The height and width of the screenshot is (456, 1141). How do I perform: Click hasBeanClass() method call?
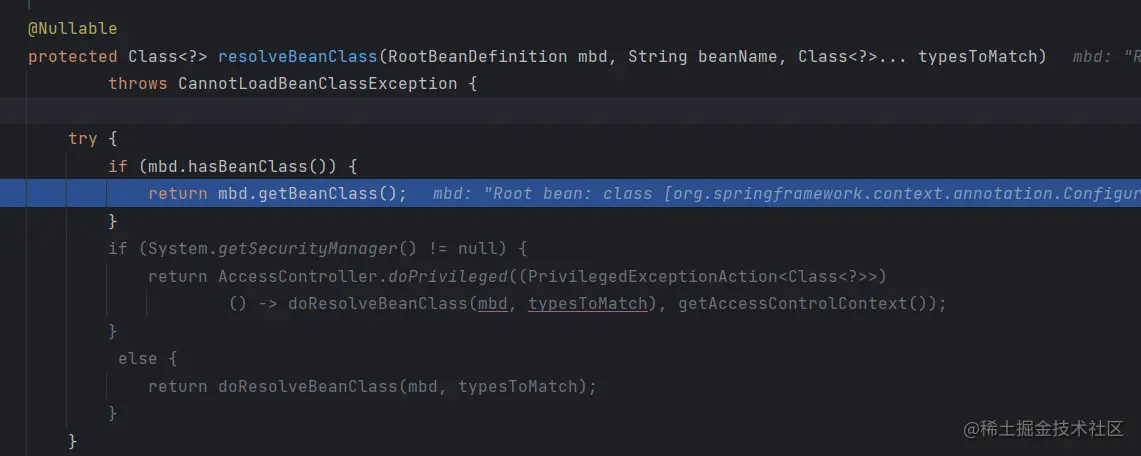point(262,167)
